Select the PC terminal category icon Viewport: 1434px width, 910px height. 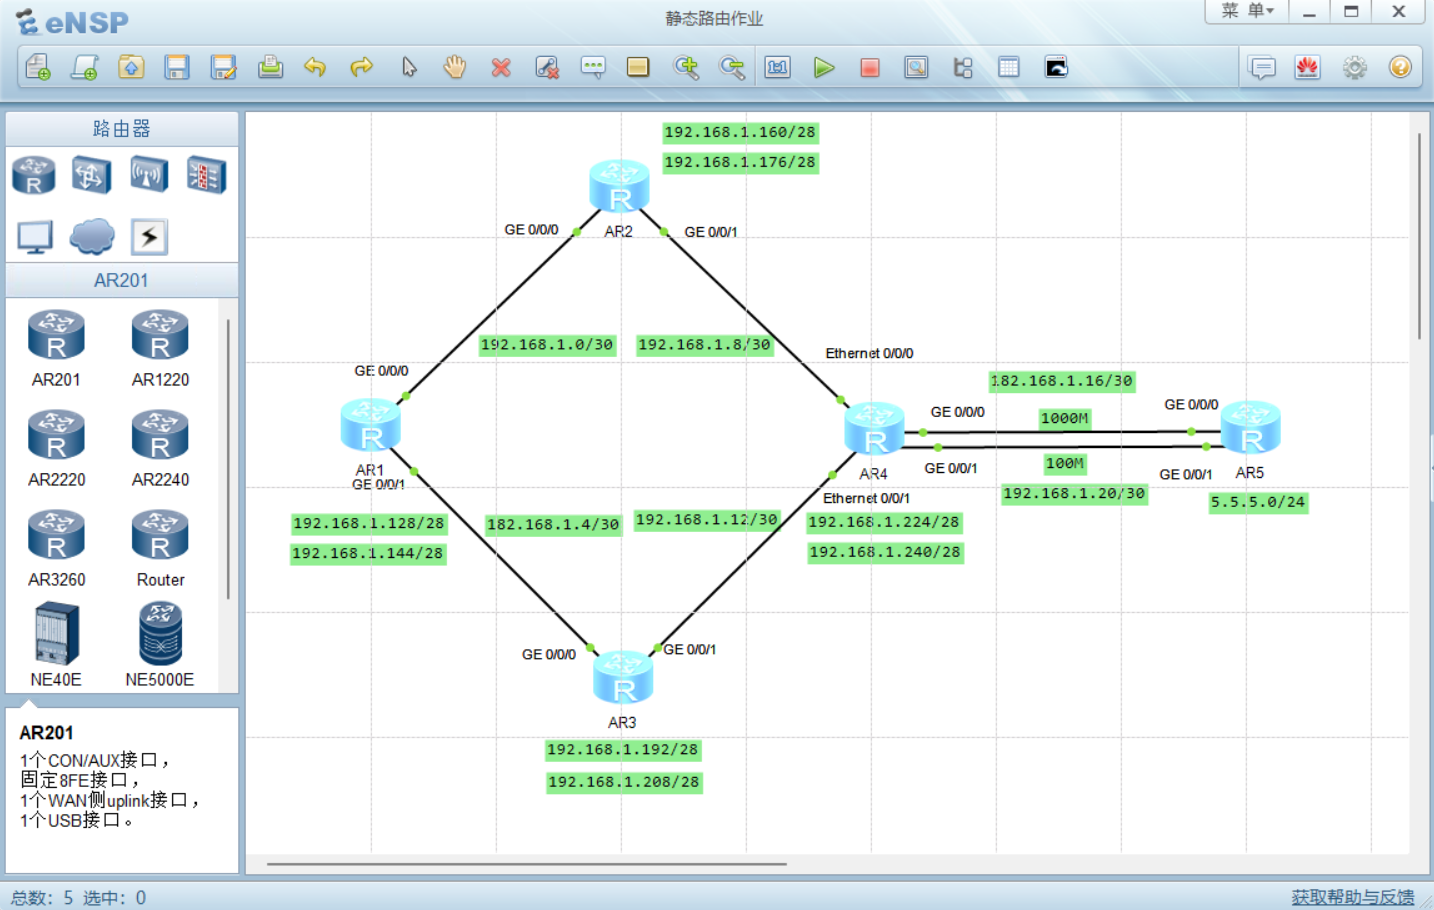coord(35,237)
